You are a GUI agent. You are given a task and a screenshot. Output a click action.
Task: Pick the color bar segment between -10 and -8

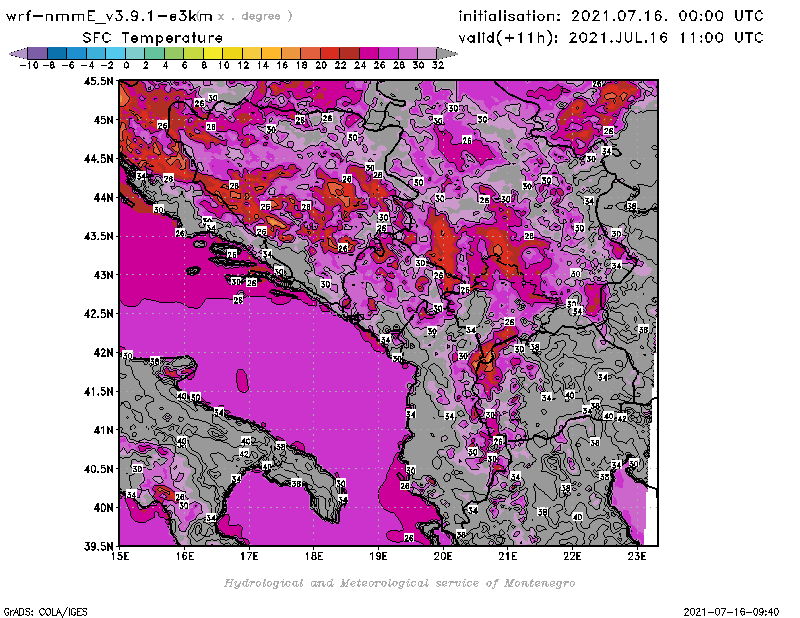[38, 53]
